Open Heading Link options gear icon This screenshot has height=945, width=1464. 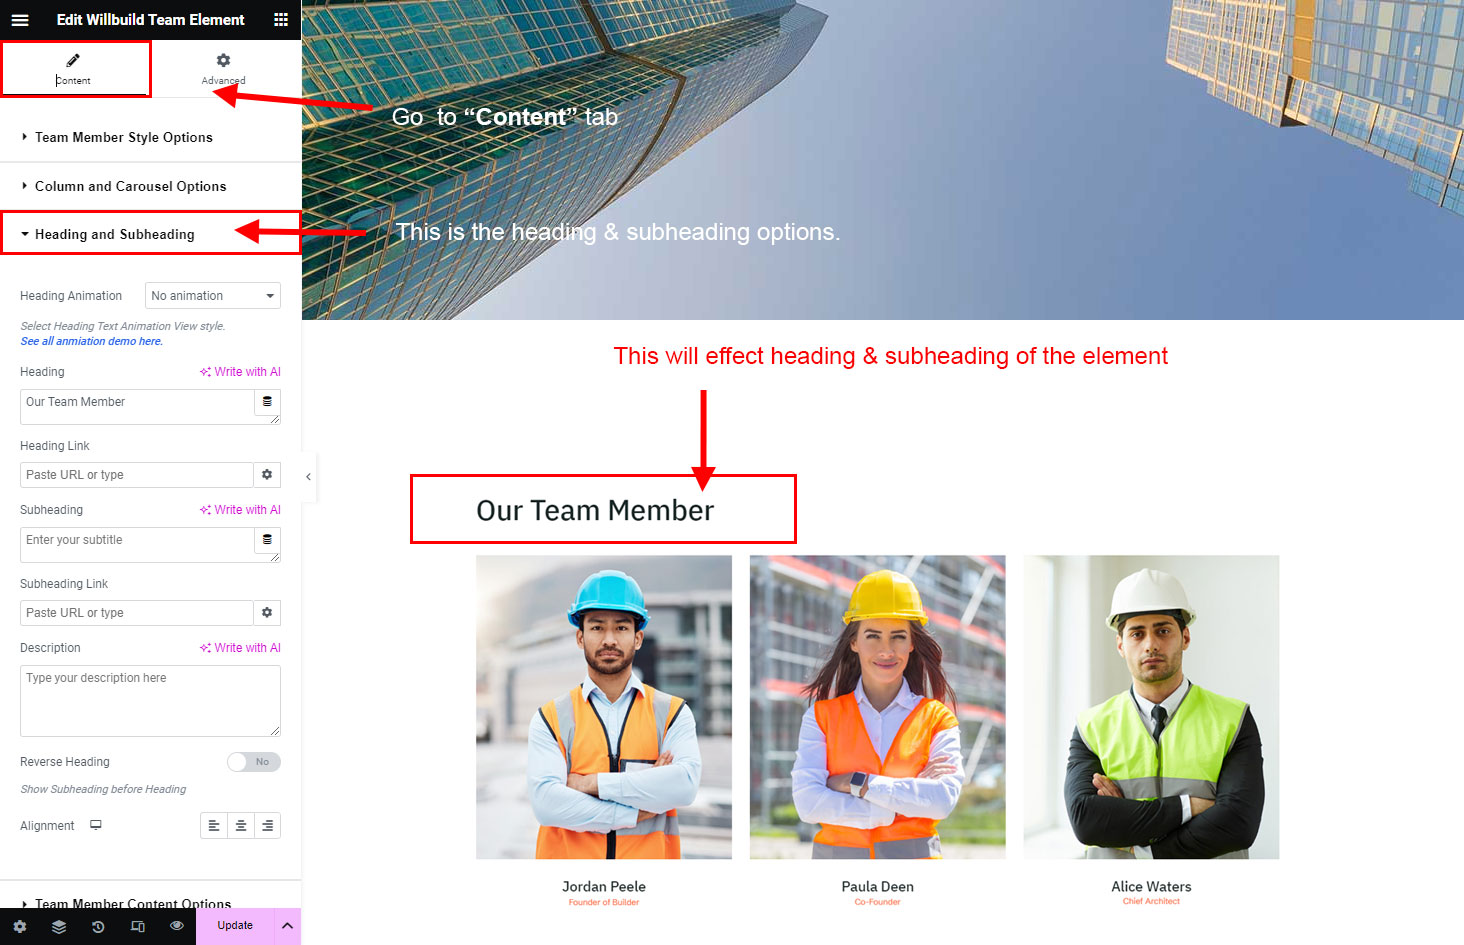click(267, 475)
